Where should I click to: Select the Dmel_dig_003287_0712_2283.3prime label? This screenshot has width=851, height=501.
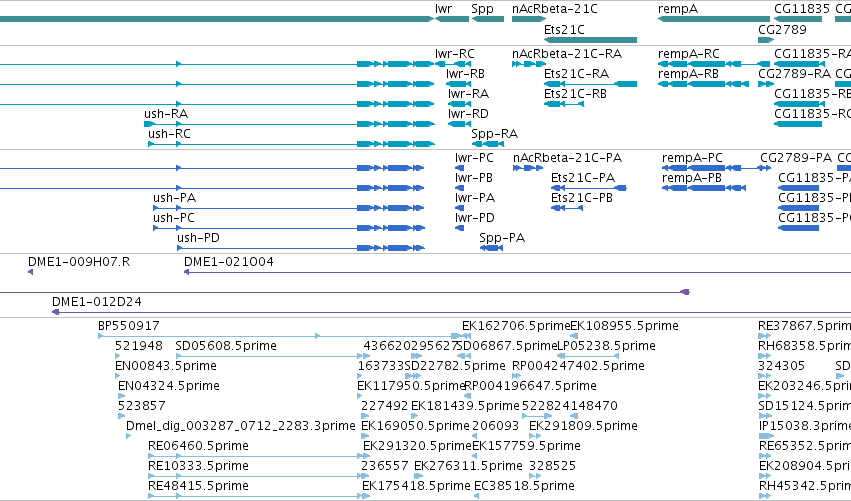(x=241, y=427)
